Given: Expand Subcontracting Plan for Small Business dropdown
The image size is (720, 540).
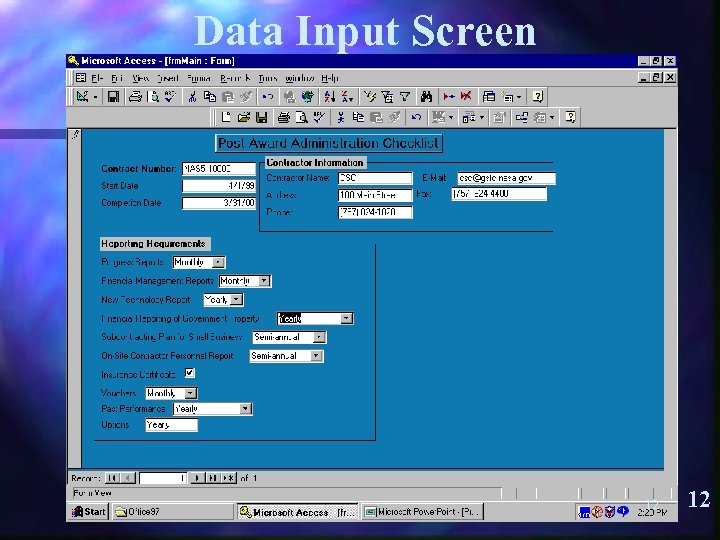Looking at the screenshot, I should click(x=319, y=338).
